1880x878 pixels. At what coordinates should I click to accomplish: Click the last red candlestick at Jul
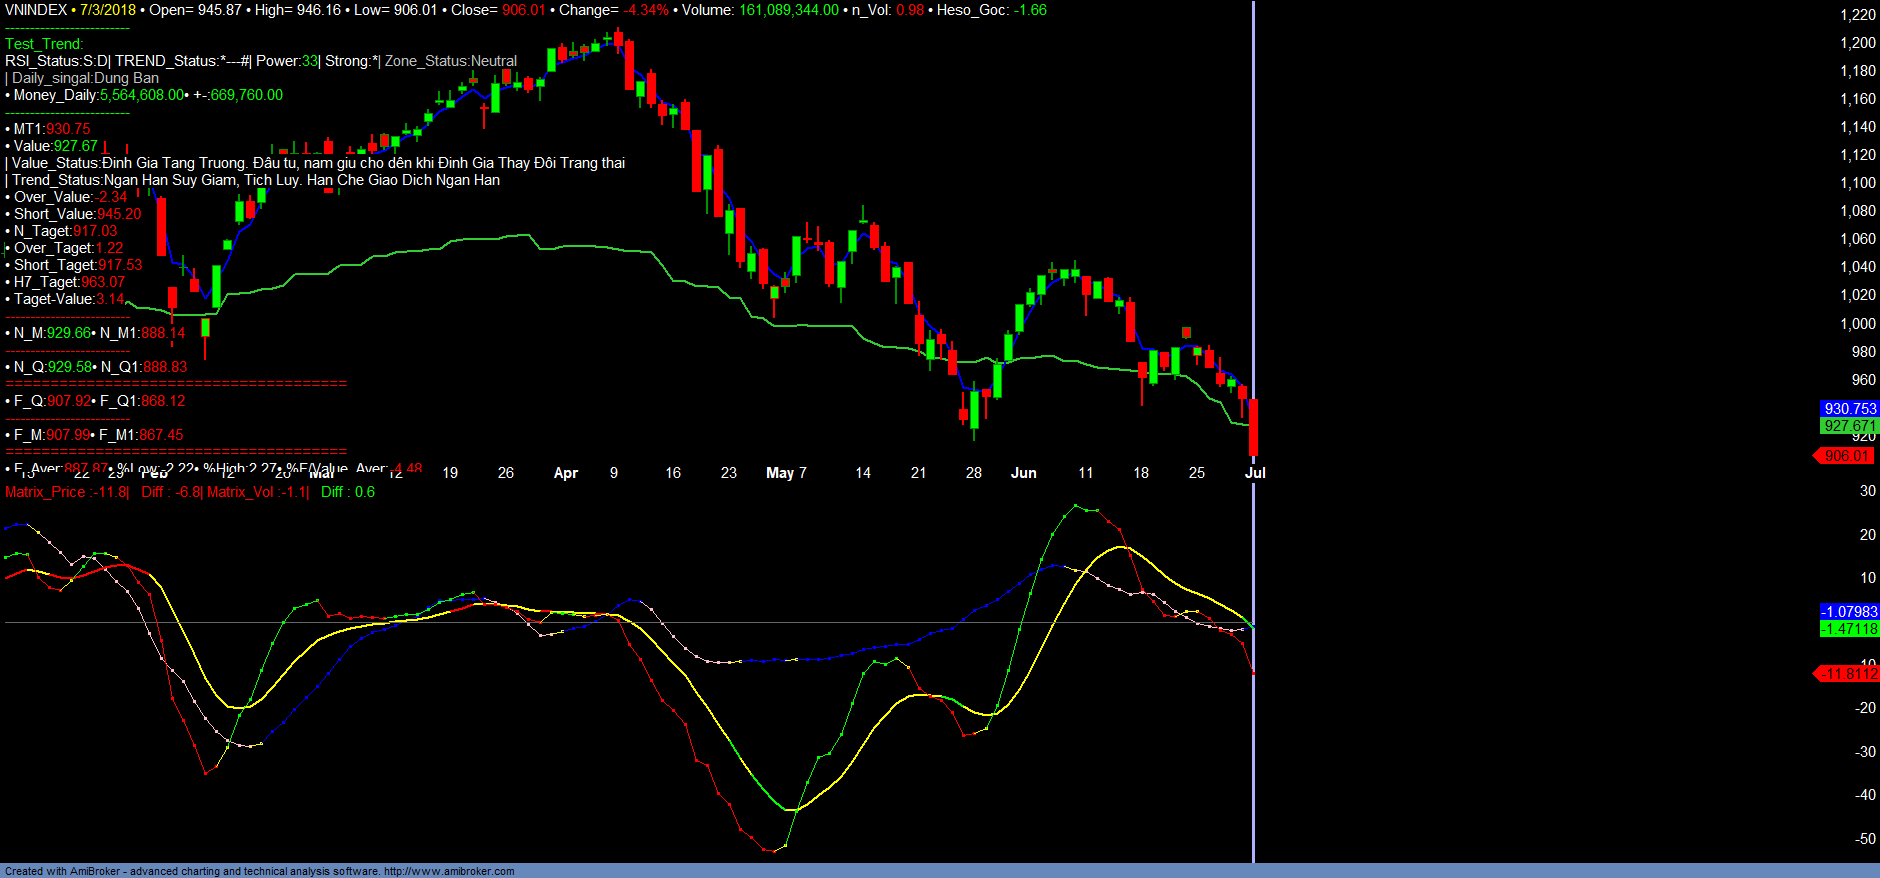pos(1253,427)
